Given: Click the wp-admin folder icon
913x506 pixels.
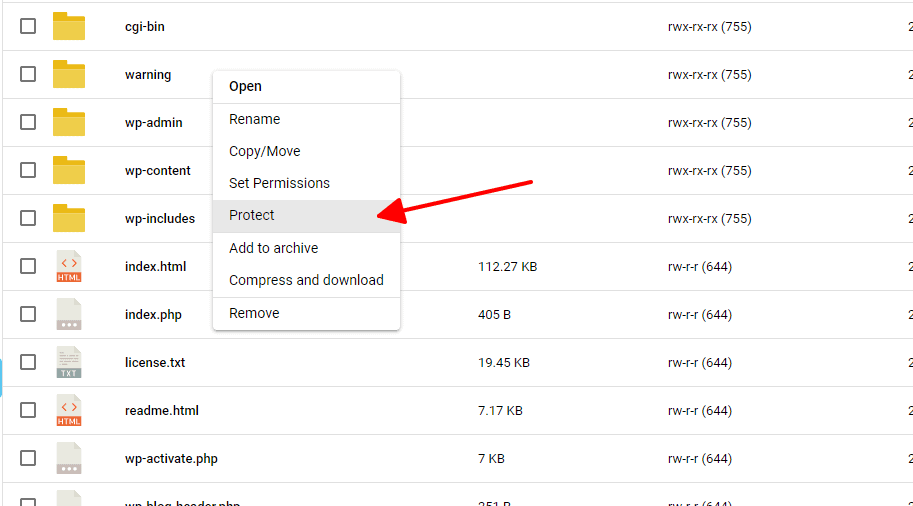Looking at the screenshot, I should pyautogui.click(x=69, y=123).
